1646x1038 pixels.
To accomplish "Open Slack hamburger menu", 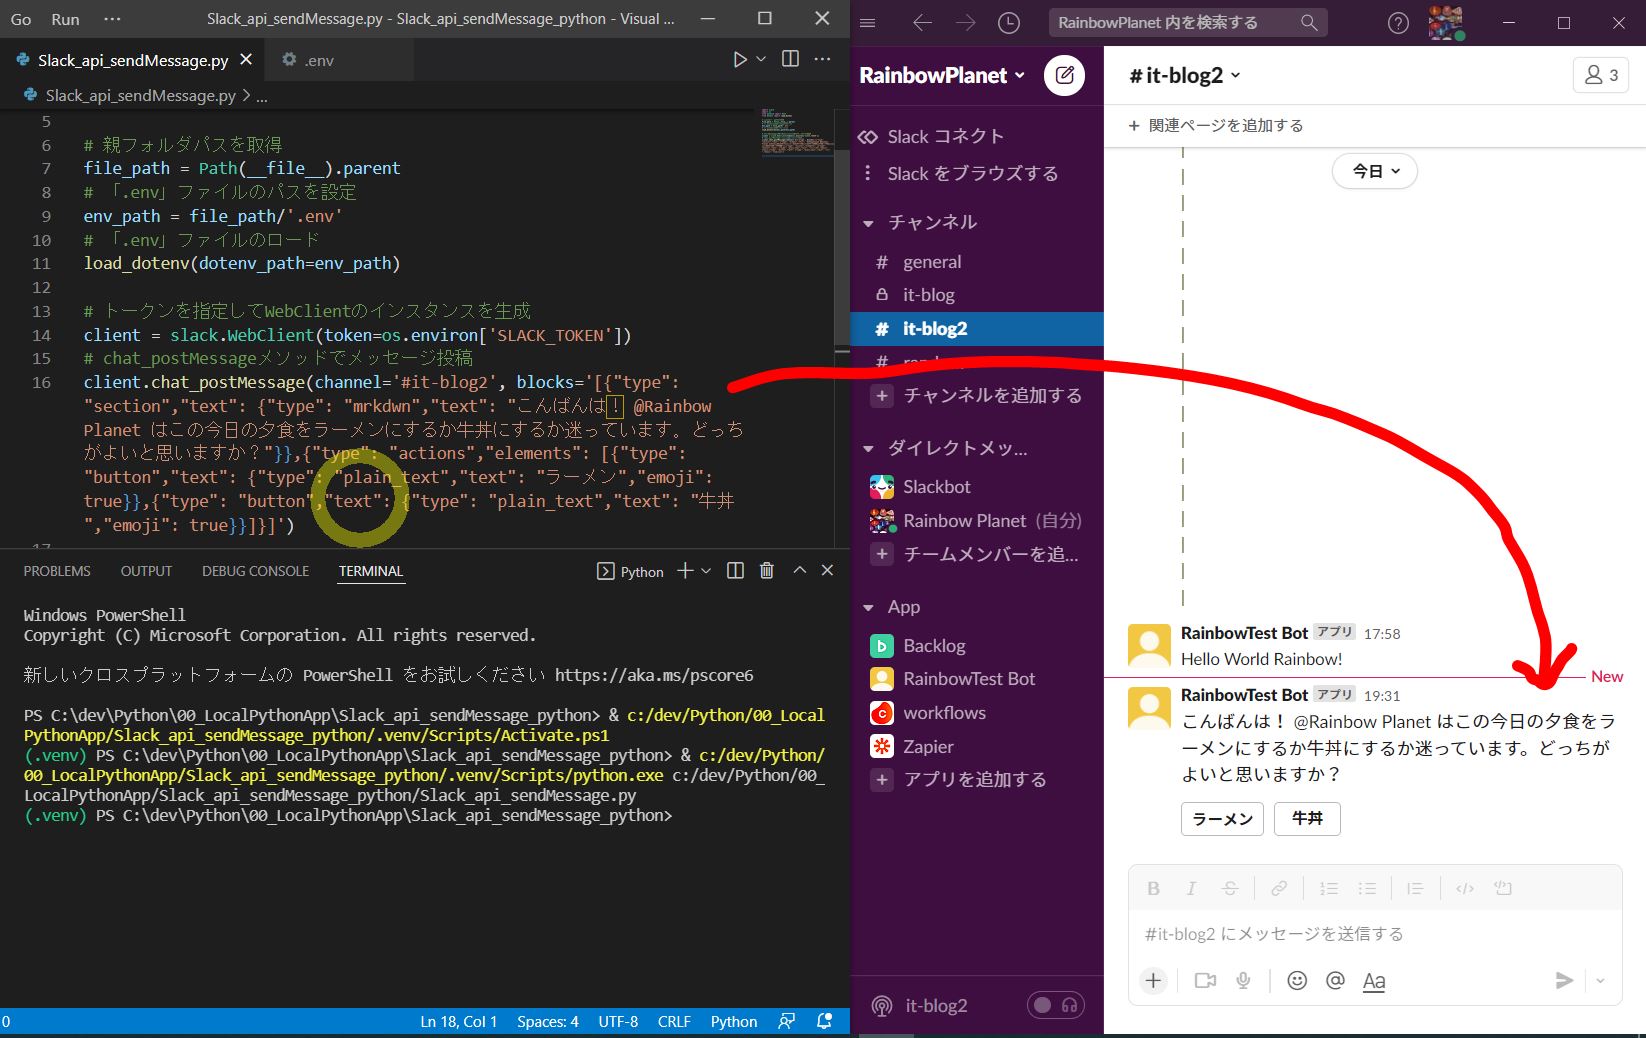I will 868,22.
